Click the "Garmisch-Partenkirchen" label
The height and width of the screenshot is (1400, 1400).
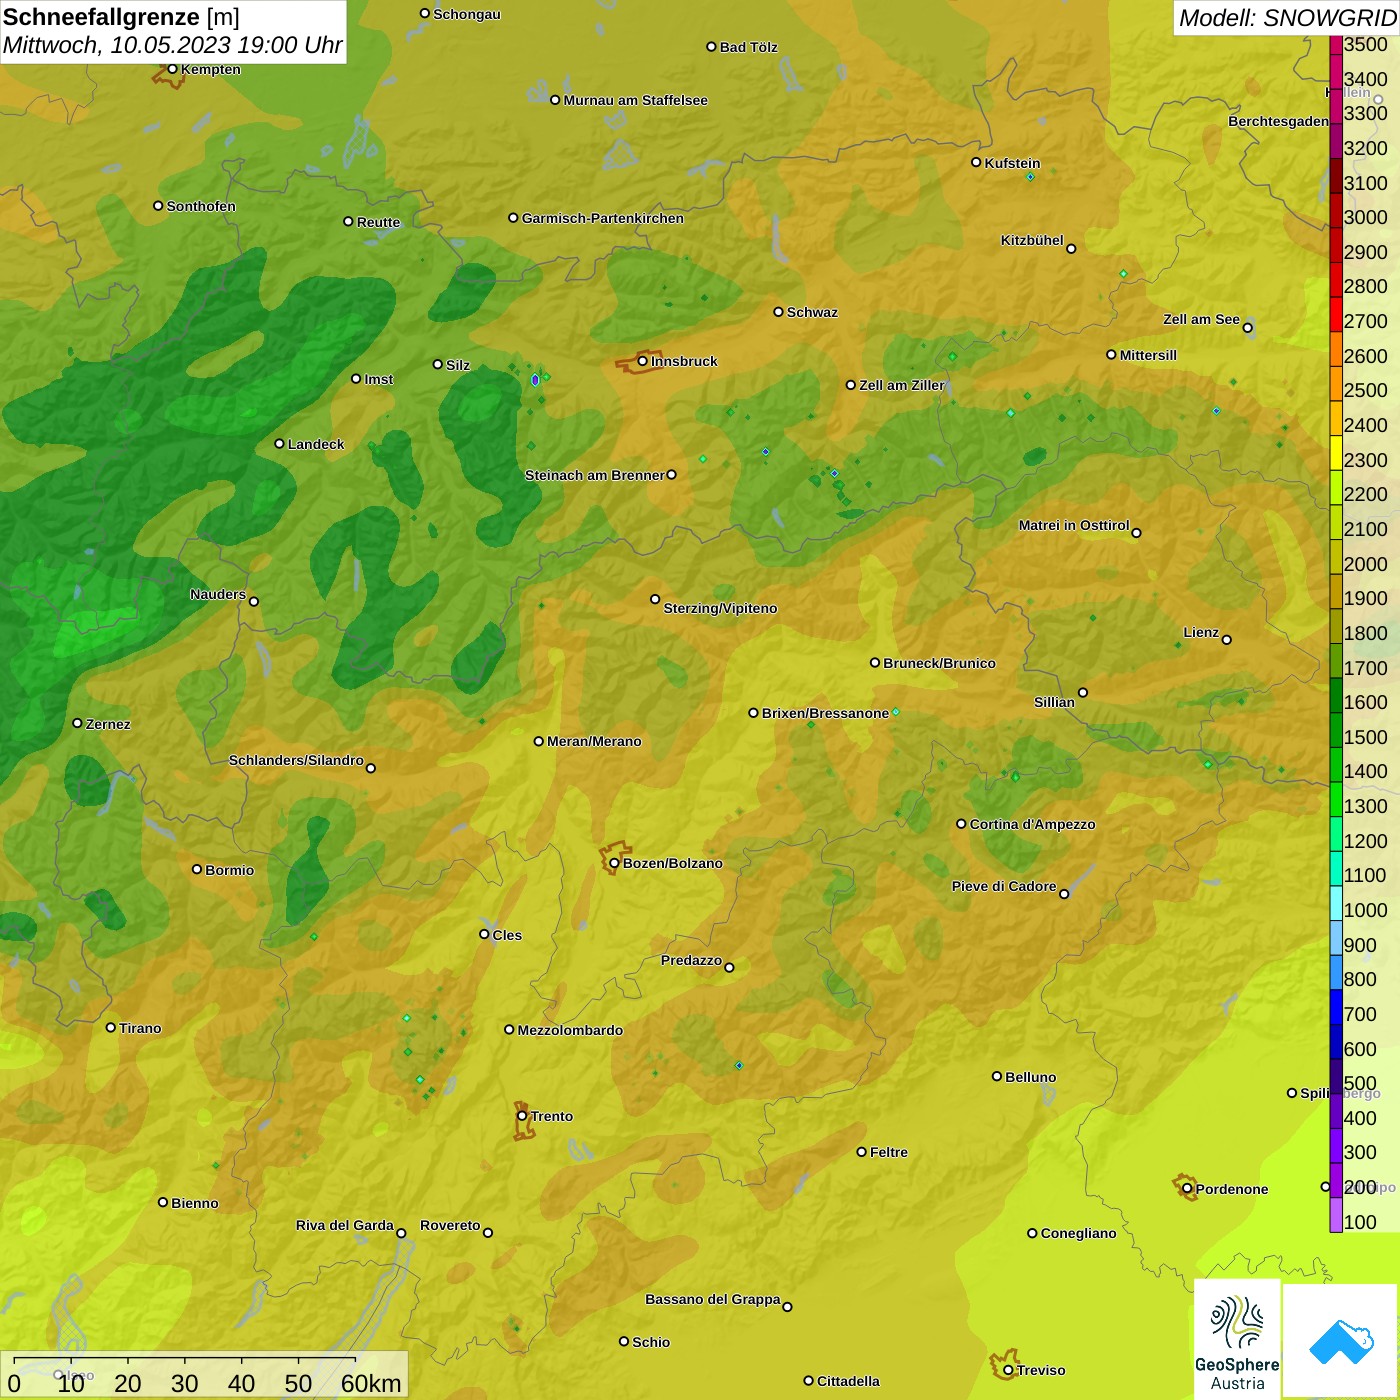point(603,218)
